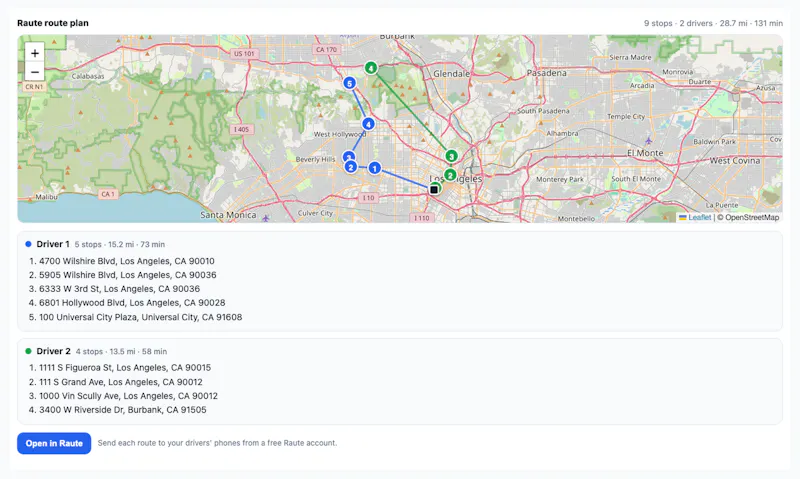Click the US 101 highway shield
This screenshot has width=800, height=479.
(x=244, y=54)
